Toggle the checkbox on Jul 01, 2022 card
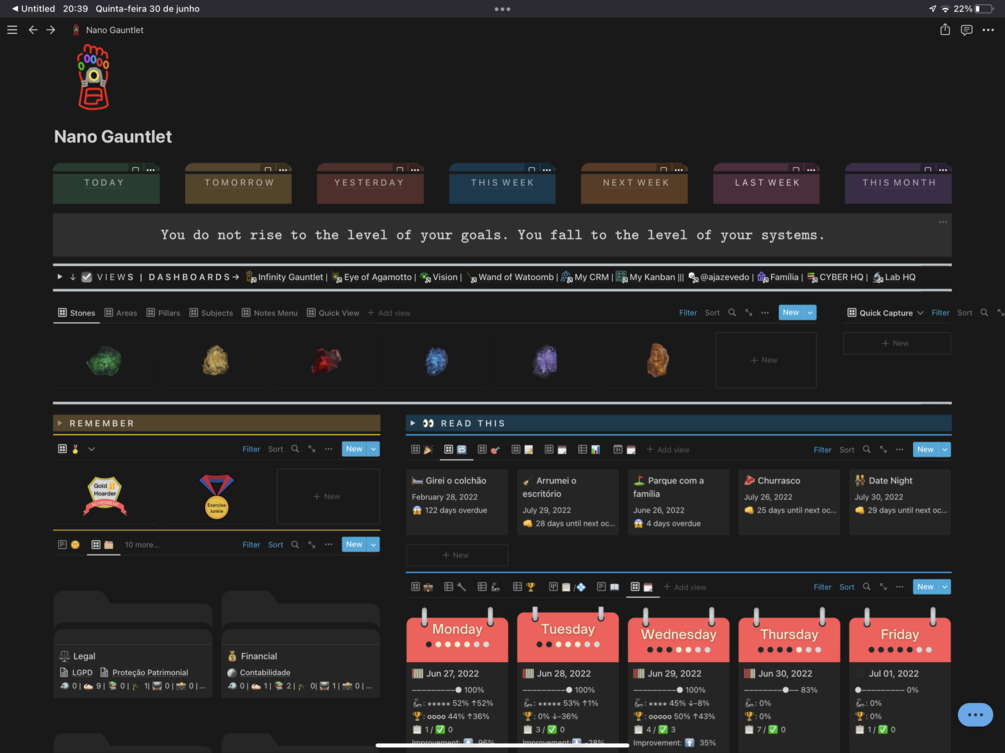Screen dimensions: 1005x753 (x=860, y=674)
